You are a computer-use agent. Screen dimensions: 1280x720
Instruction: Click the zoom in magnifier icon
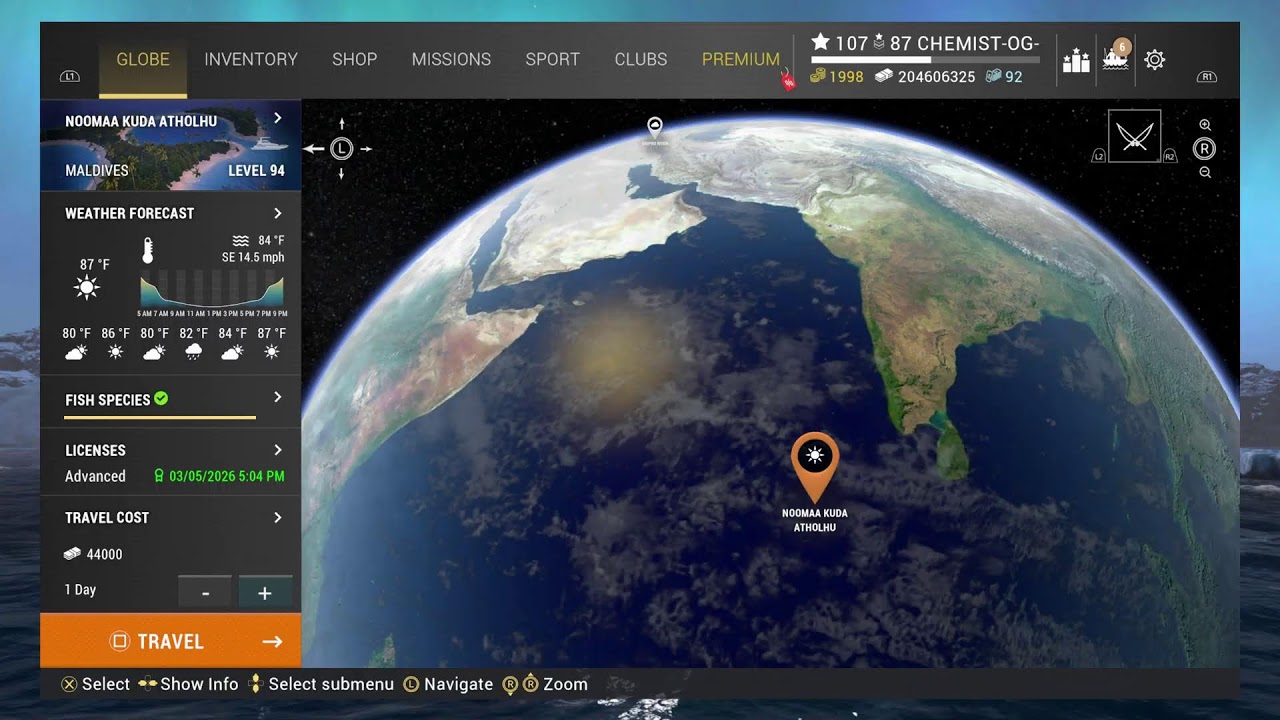[1205, 125]
